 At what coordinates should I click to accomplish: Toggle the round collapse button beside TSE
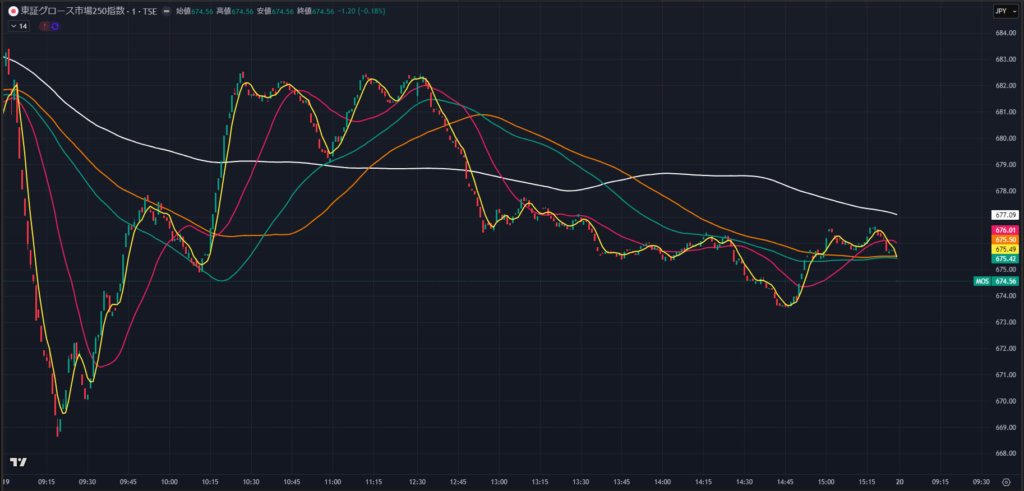166,10
